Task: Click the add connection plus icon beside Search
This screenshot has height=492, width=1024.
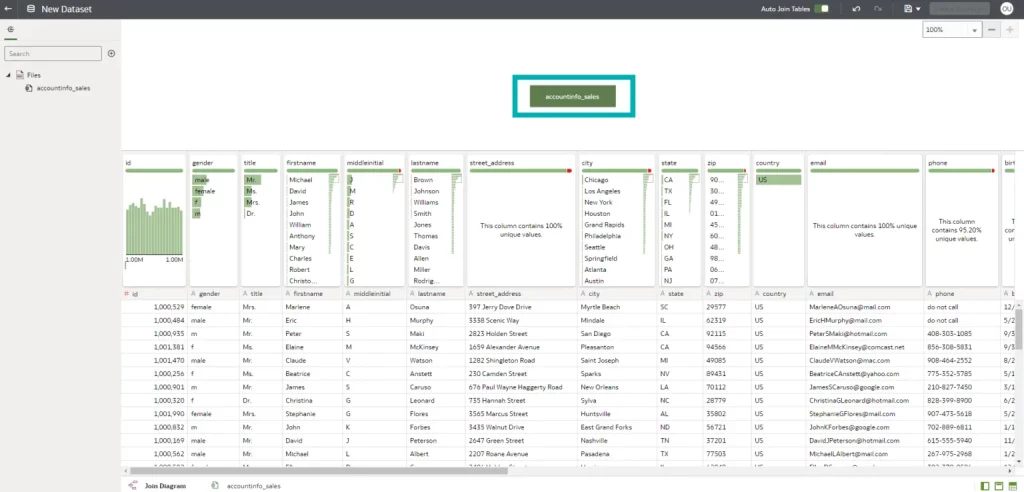Action: 111,54
